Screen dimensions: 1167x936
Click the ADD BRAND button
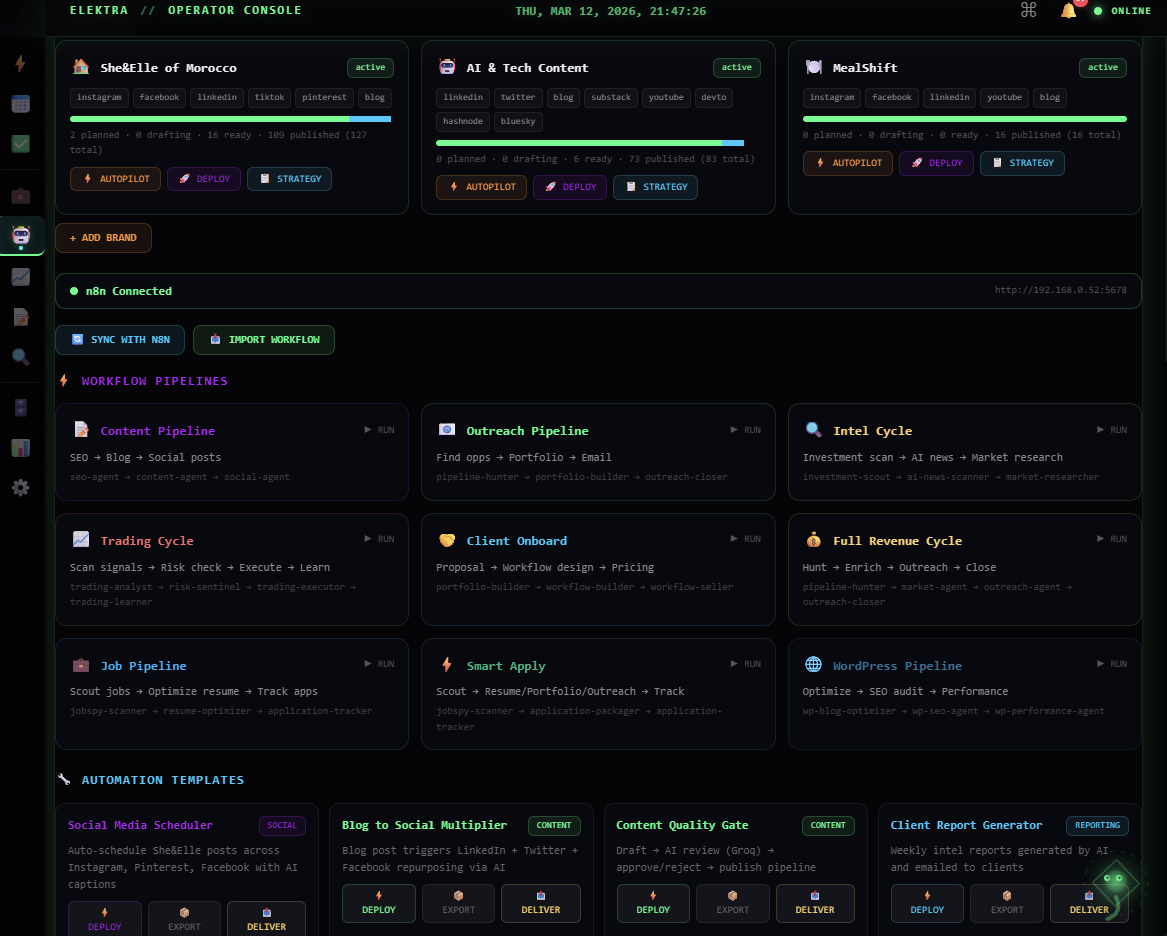(103, 238)
